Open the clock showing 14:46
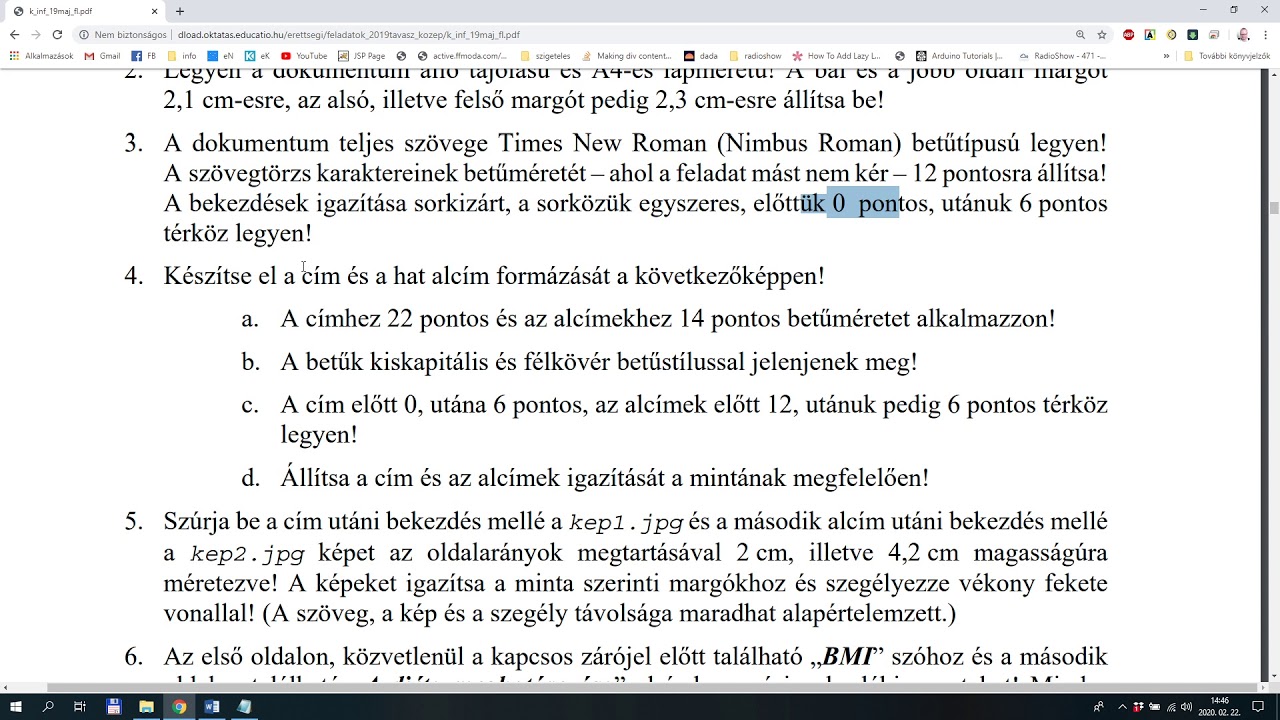Image resolution: width=1280 pixels, height=720 pixels. 1219,706
